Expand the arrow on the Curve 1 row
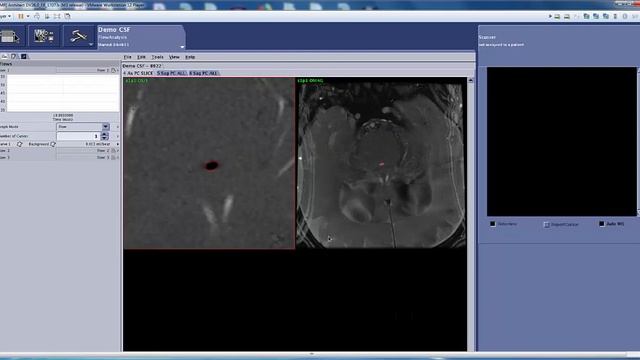 pyautogui.click(x=118, y=144)
